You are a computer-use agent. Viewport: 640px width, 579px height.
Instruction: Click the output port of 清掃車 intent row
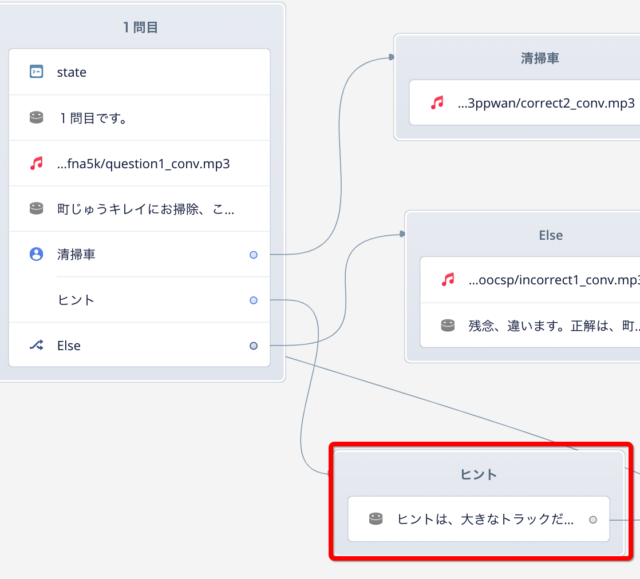(x=253, y=255)
